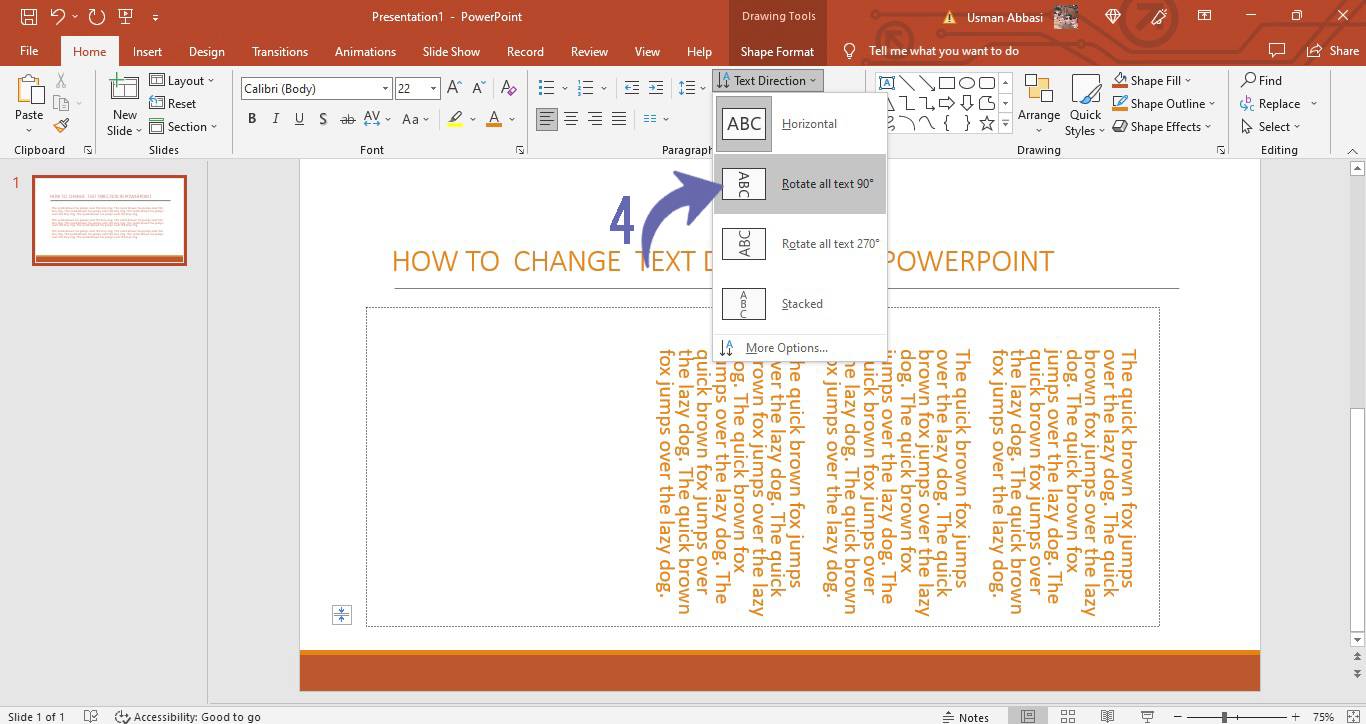1366x724 pixels.
Task: Check spelling icon in status bar
Action: pos(91,716)
